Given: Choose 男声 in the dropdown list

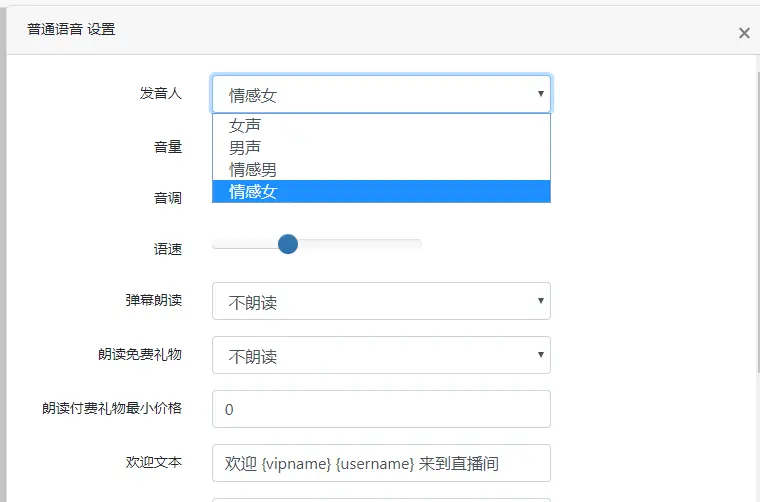Looking at the screenshot, I should click(x=381, y=147).
